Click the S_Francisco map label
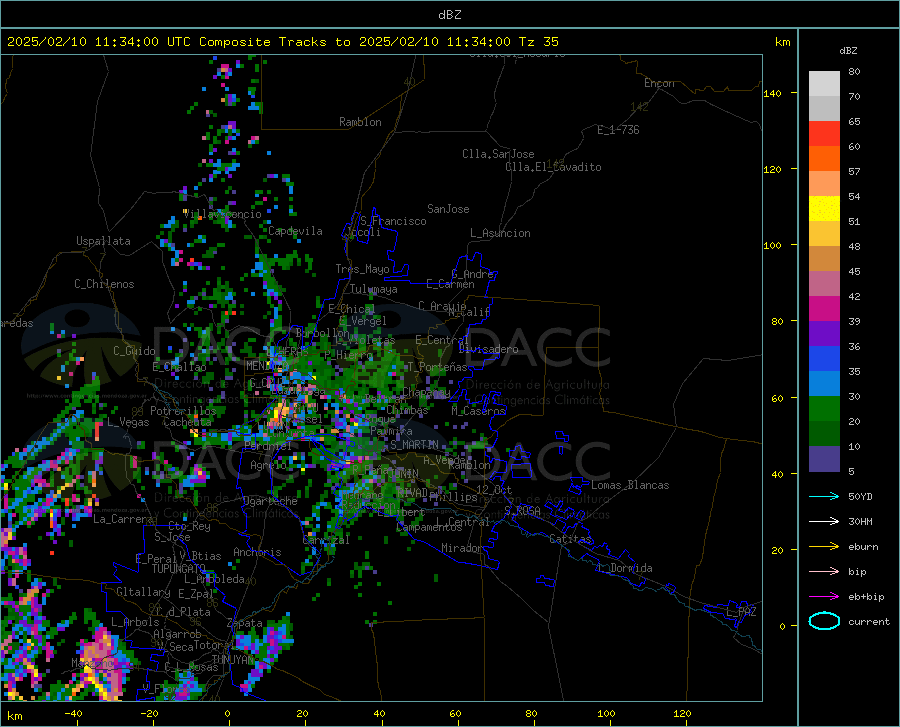Image resolution: width=900 pixels, height=727 pixels. [x=393, y=221]
